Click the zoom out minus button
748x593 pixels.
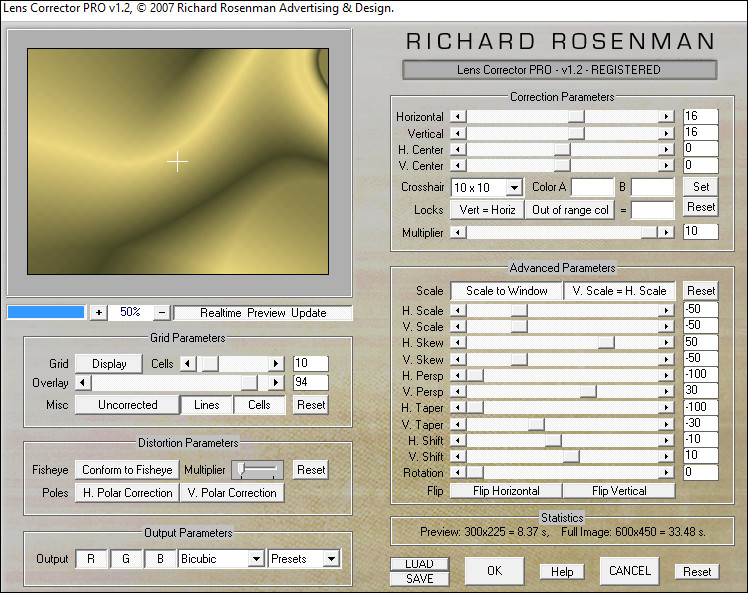[162, 313]
